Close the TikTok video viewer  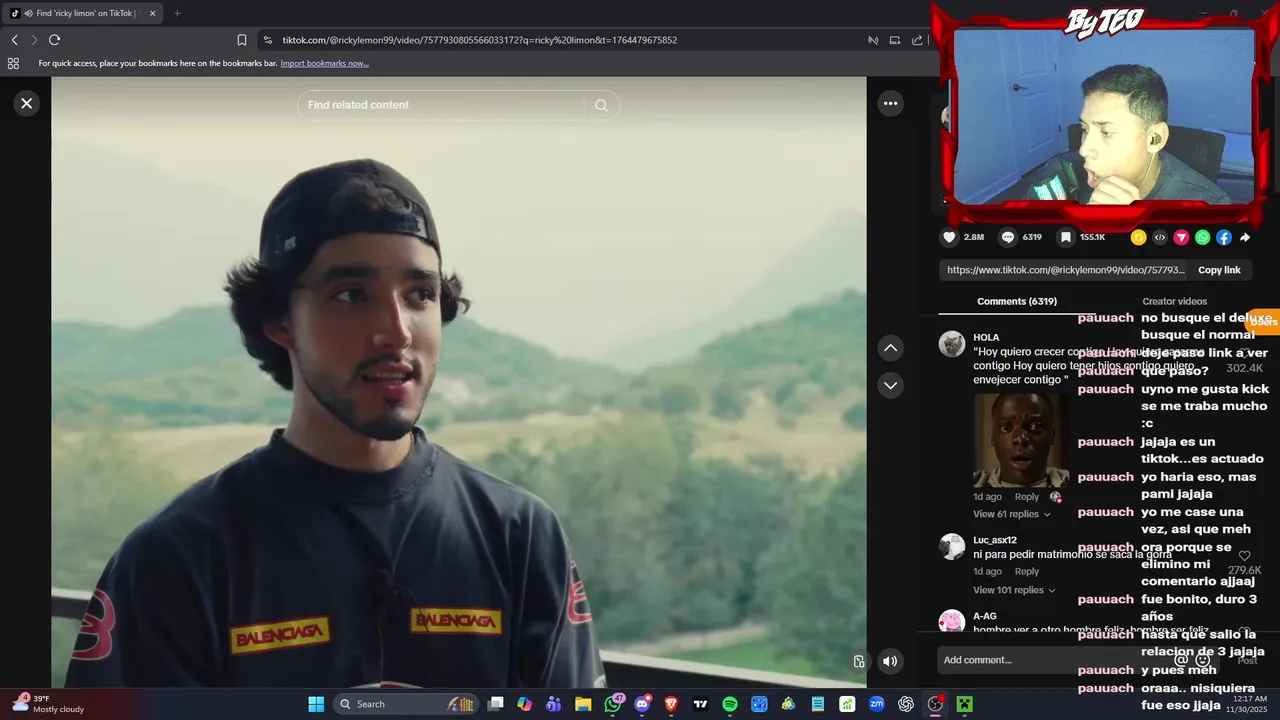pyautogui.click(x=27, y=103)
